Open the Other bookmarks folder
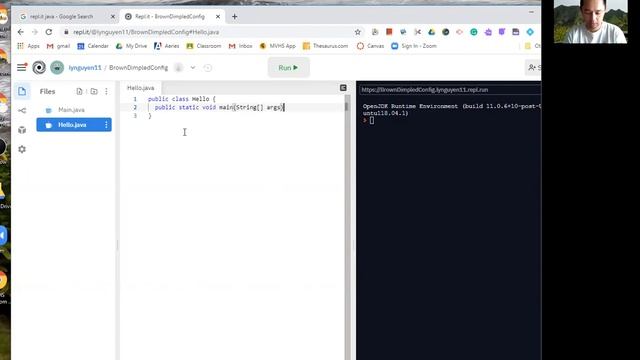Image resolution: width=640 pixels, height=360 pixels. pyautogui.click(x=532, y=46)
